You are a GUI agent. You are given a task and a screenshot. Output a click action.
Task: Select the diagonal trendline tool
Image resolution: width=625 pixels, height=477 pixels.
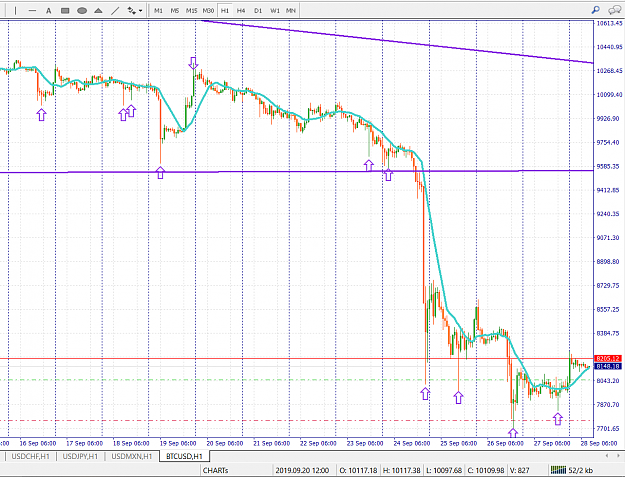coord(115,10)
